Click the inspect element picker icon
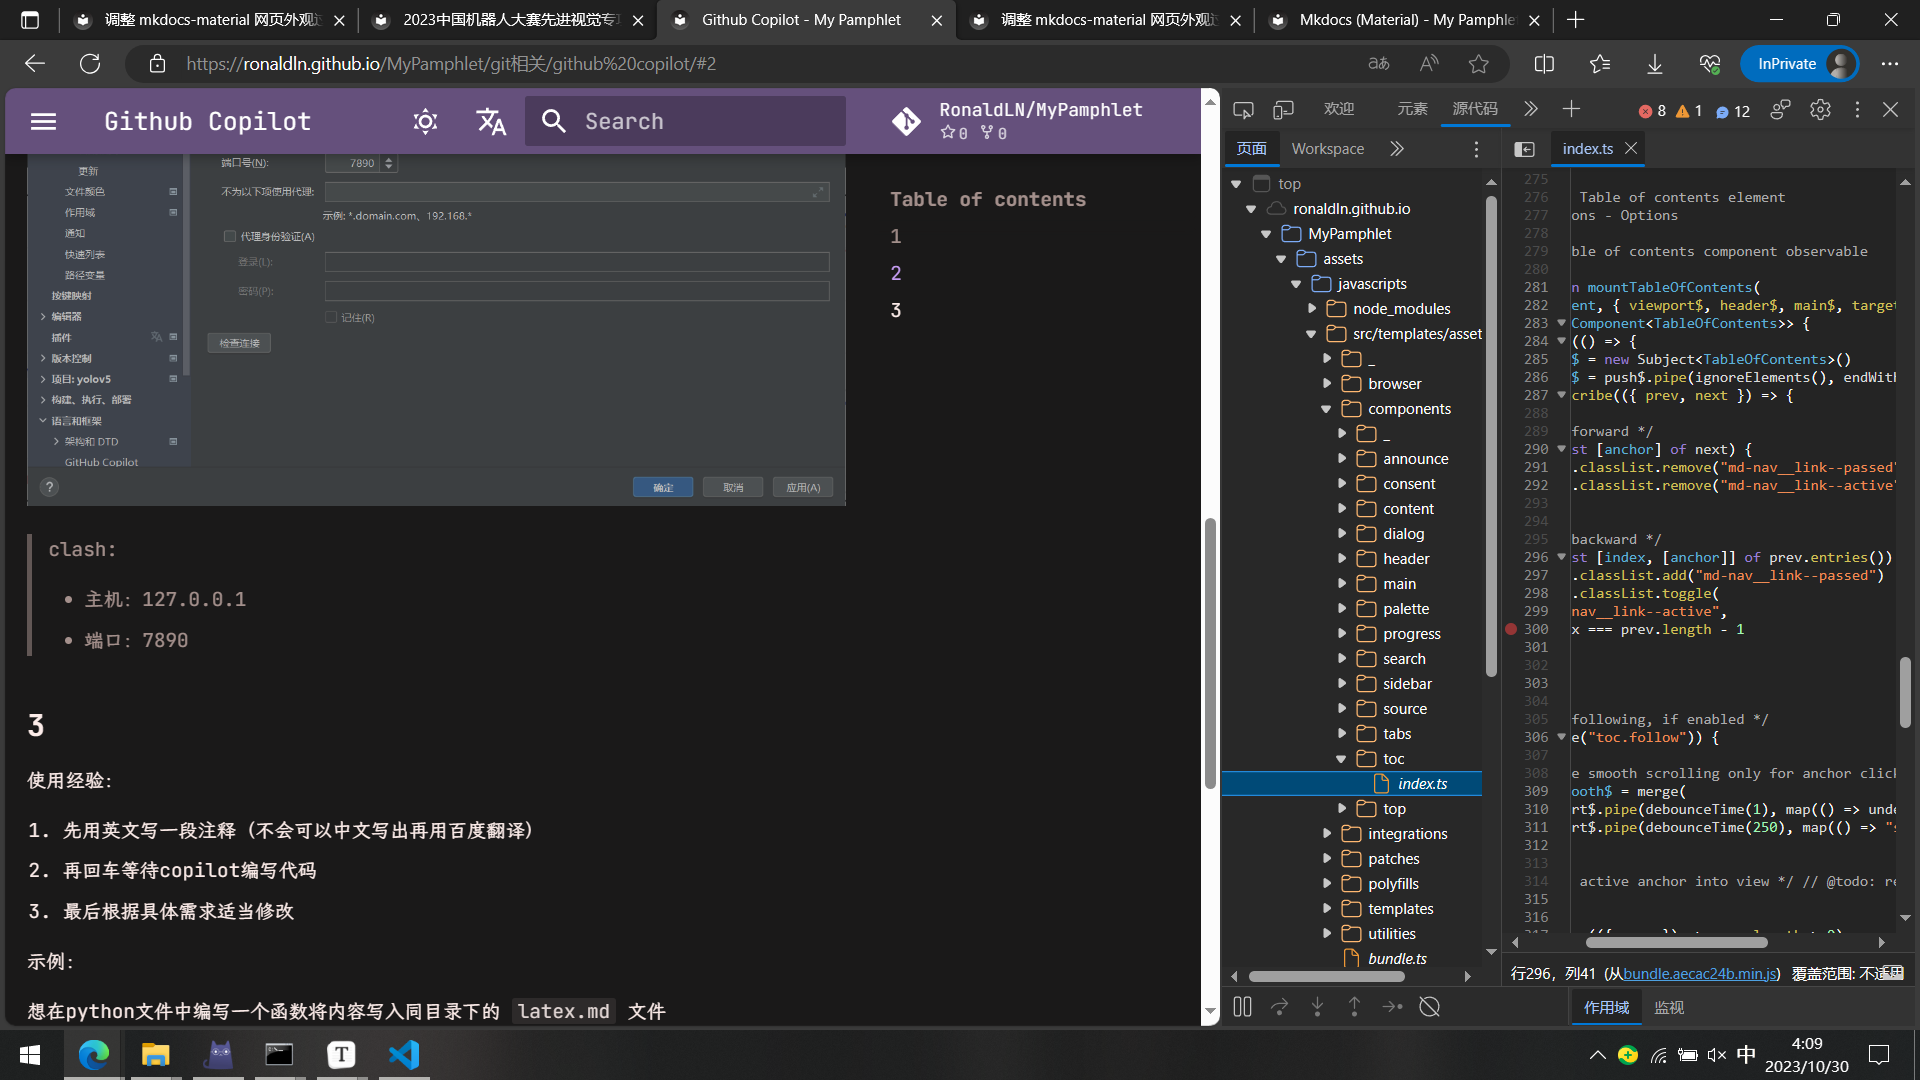This screenshot has height=1080, width=1920. pyautogui.click(x=1243, y=110)
